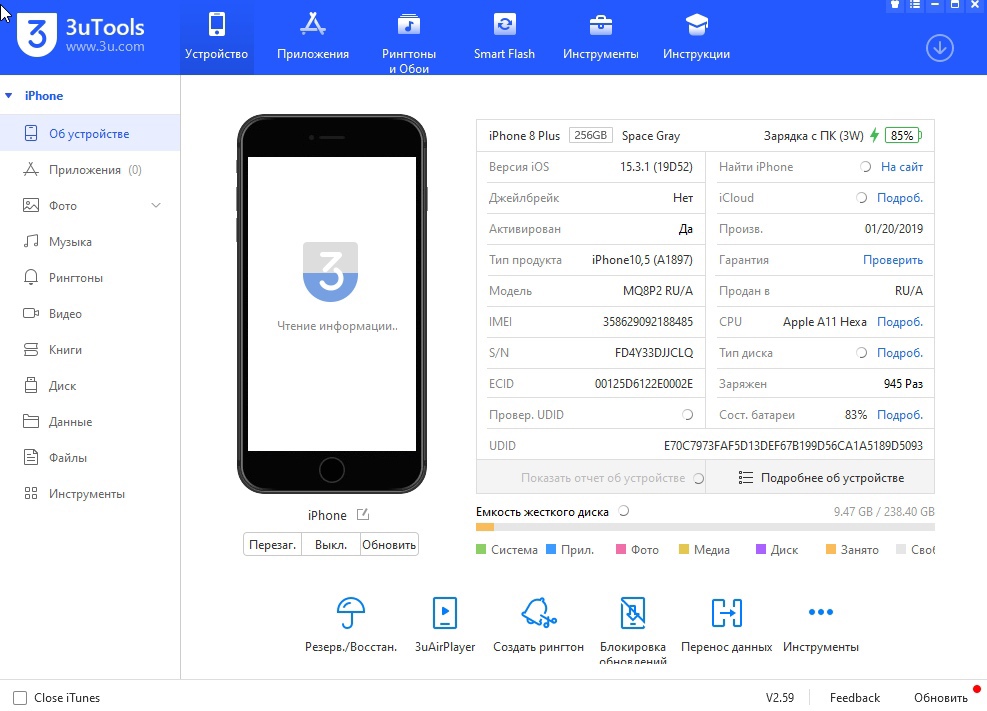
Task: Open Видео in the sidebar
Action: click(90, 313)
